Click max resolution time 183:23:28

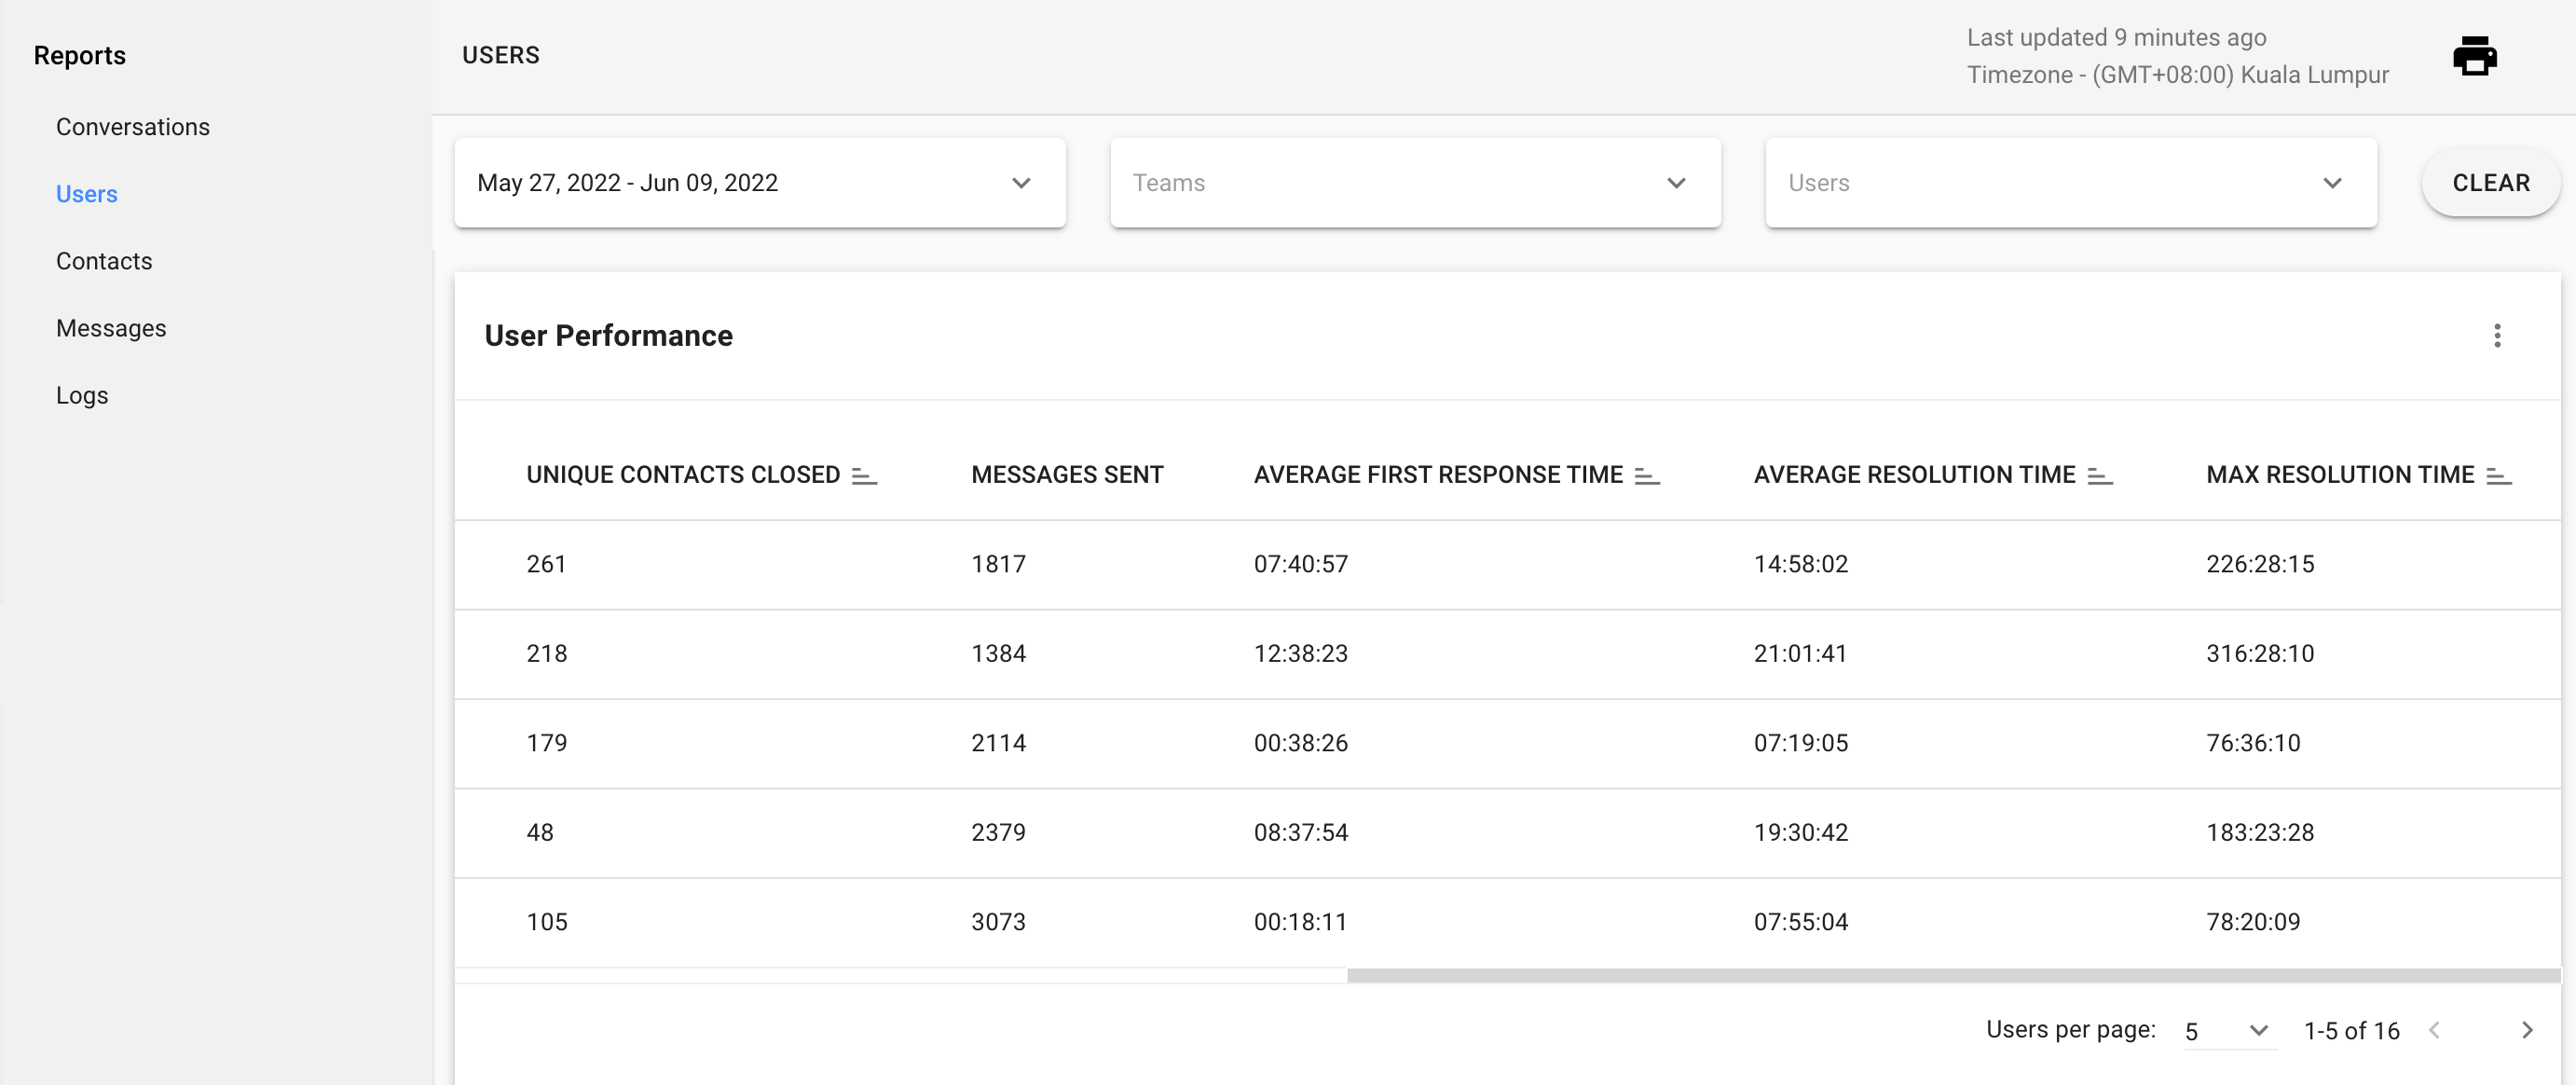click(x=2260, y=833)
